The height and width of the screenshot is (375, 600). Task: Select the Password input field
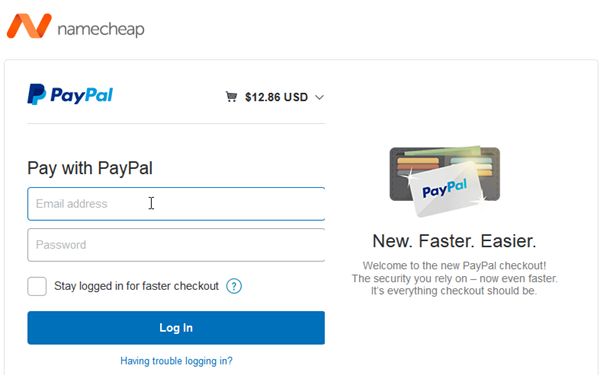tap(176, 245)
